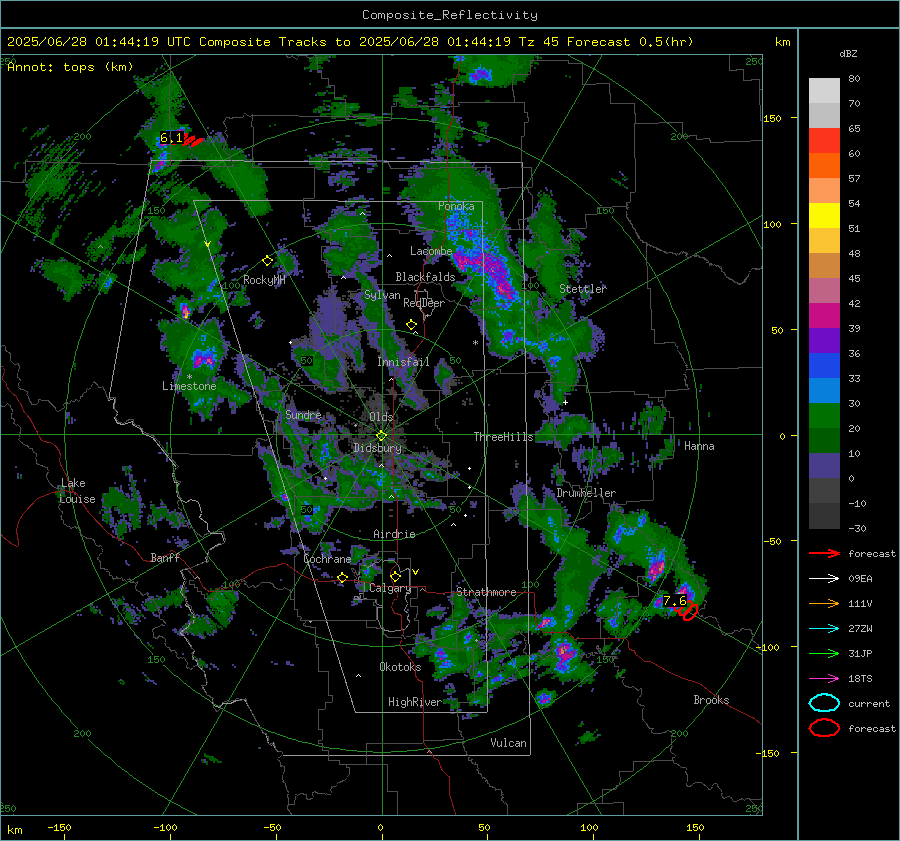Viewport: 900px width, 841px height.
Task: Select the purple swatch between 39 and 36
Action: point(824,340)
